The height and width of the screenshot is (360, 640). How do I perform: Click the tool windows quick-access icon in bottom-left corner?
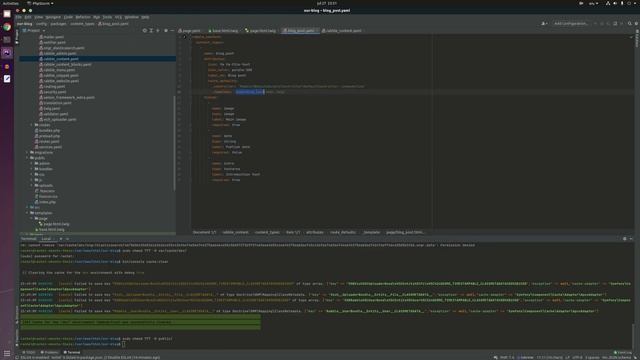coord(17,358)
